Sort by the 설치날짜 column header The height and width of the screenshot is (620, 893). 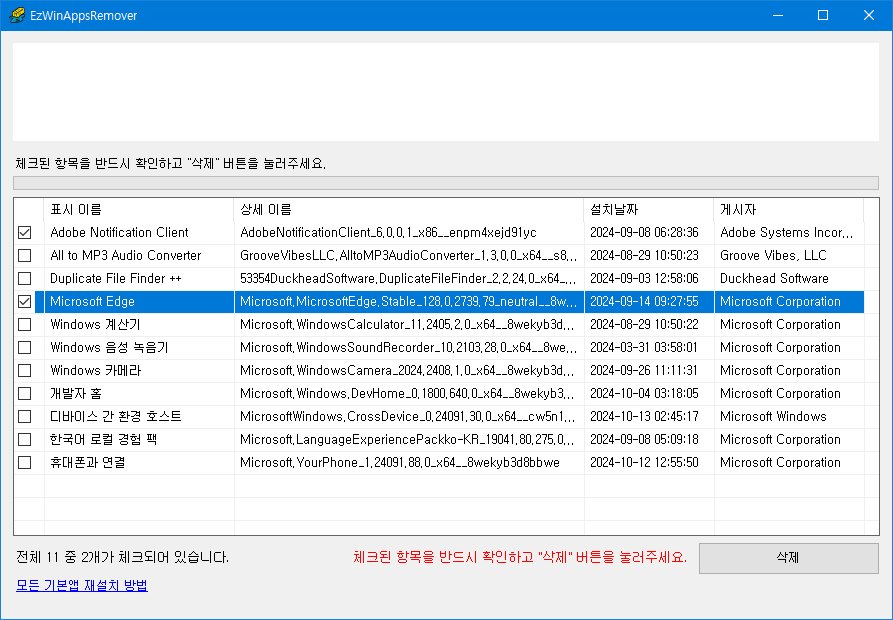tap(649, 210)
